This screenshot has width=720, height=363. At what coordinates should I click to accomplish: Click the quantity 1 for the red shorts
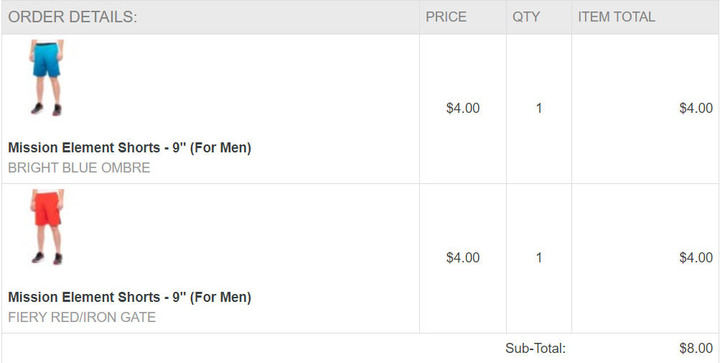click(x=539, y=258)
